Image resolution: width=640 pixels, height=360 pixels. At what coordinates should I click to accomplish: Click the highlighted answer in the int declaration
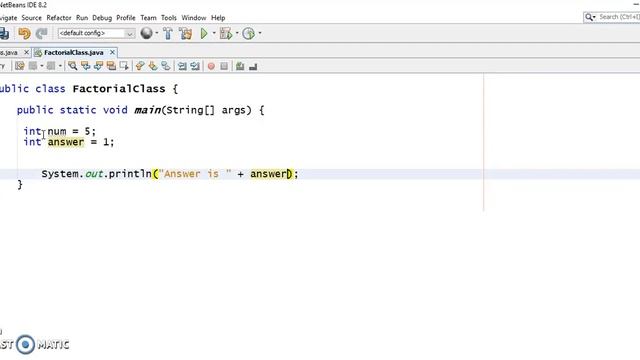click(66, 142)
